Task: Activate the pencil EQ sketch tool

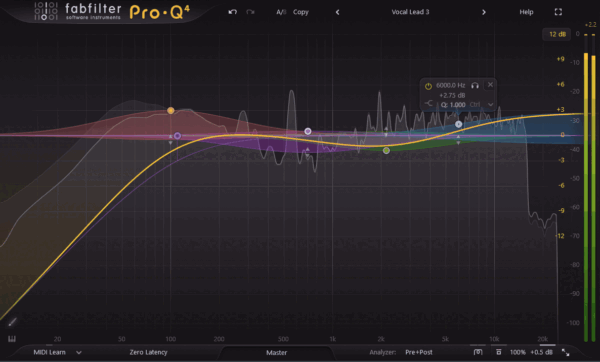Action: 12,322
